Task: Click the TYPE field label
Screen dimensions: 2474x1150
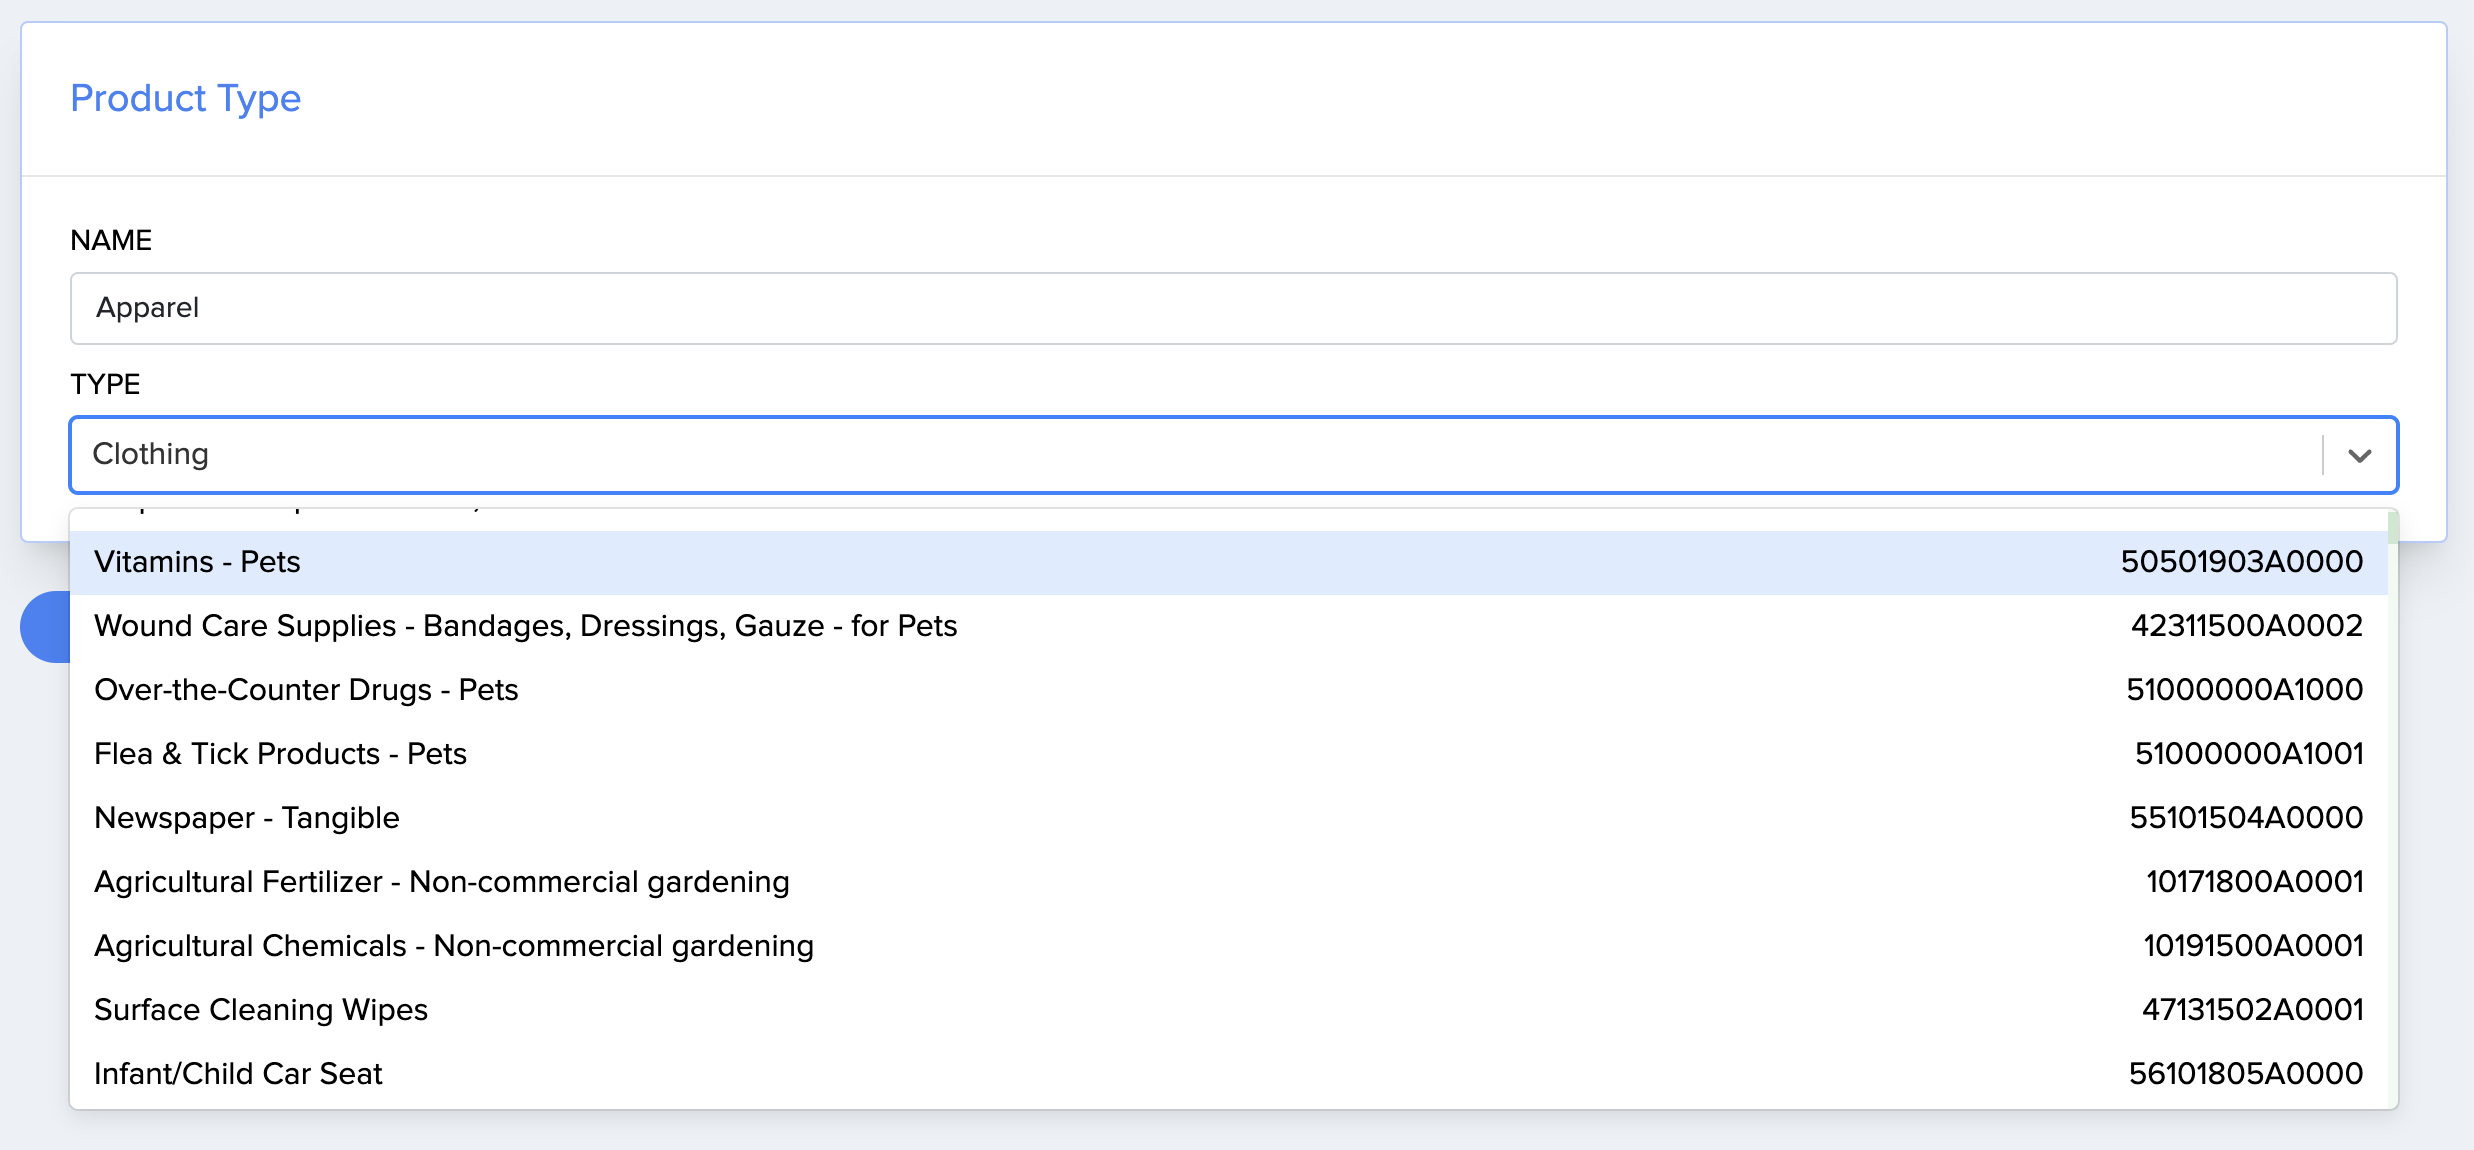Action: click(x=105, y=384)
